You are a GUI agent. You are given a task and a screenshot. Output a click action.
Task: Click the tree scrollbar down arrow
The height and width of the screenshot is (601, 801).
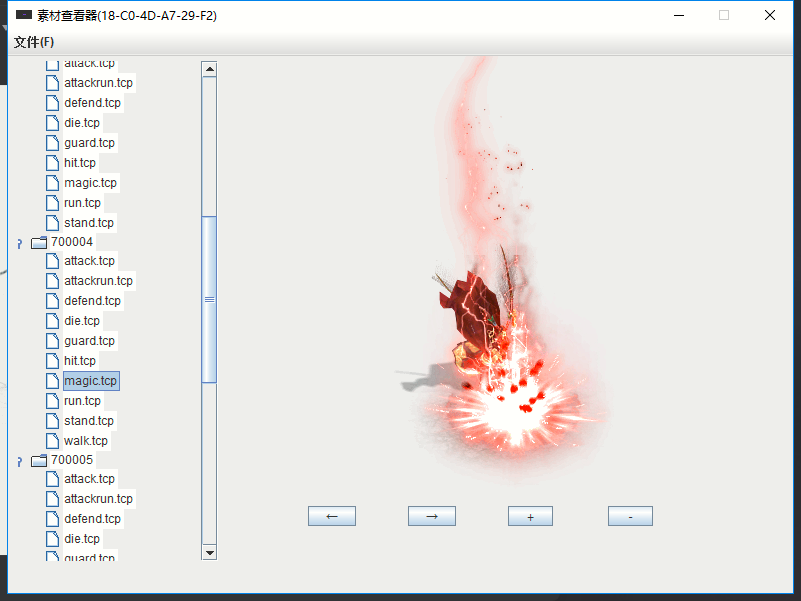point(209,552)
